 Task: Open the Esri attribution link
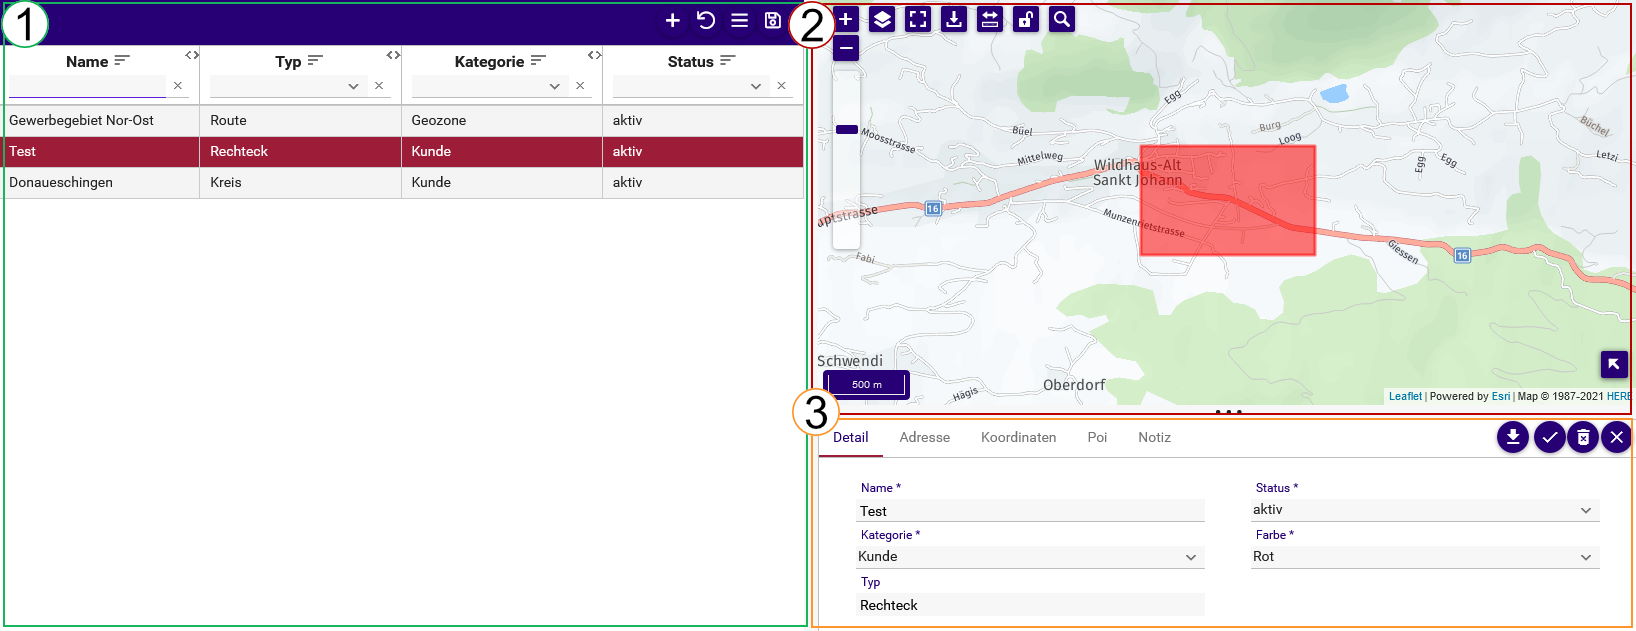pyautogui.click(x=1501, y=396)
